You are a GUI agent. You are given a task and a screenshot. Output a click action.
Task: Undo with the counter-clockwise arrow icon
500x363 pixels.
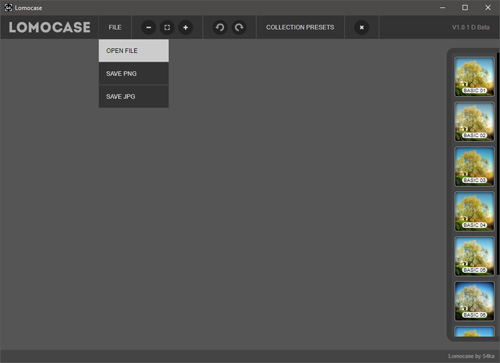220,27
